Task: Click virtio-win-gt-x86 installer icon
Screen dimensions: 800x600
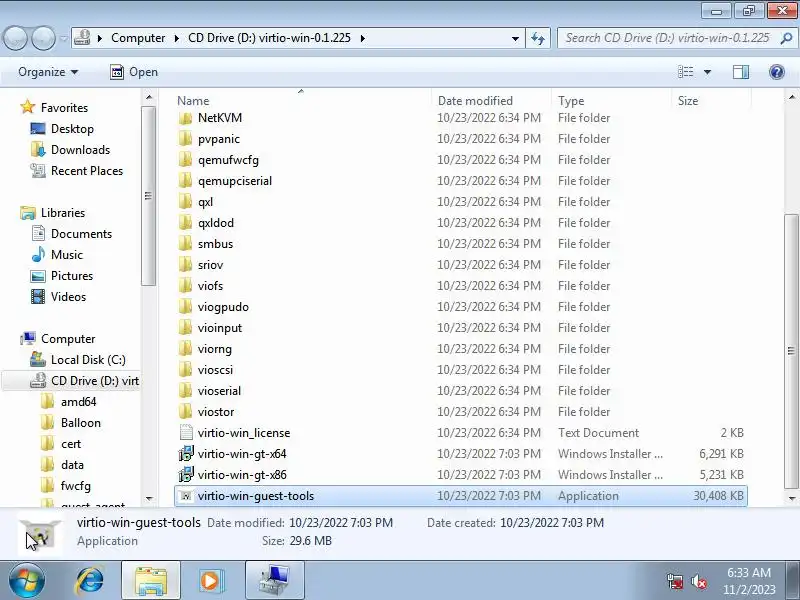Action: 186,474
